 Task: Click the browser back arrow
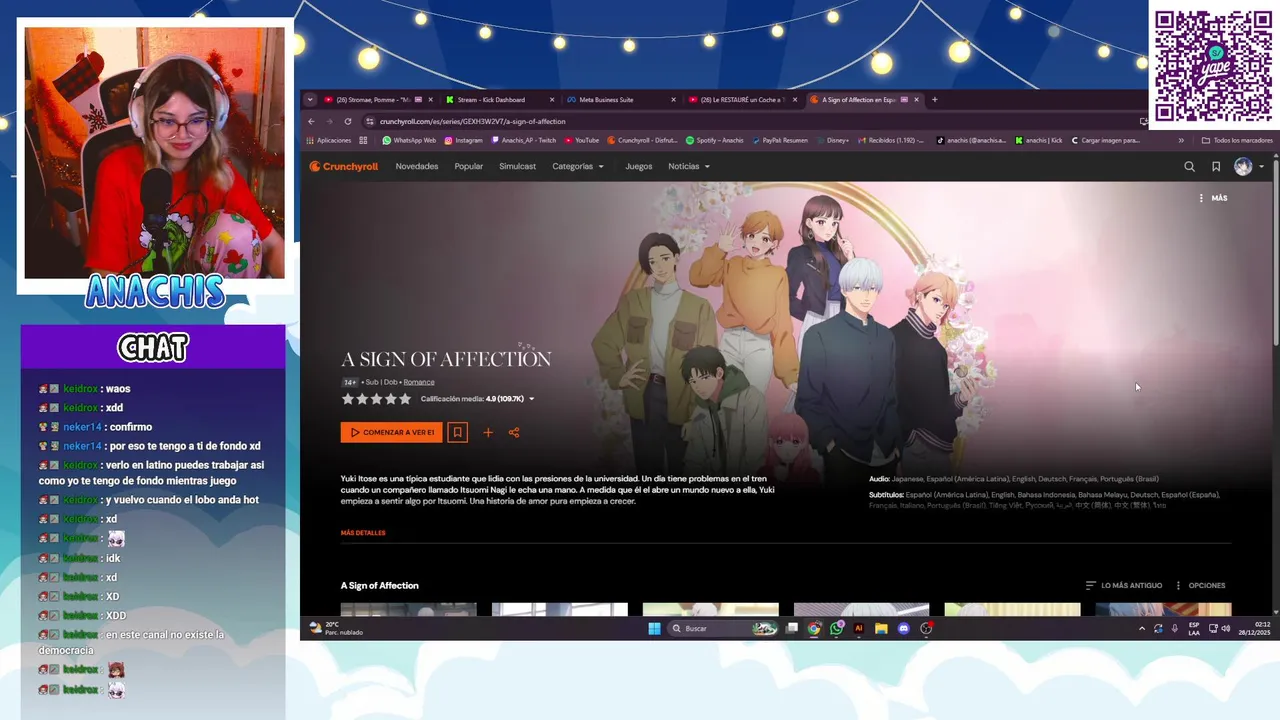point(311,121)
